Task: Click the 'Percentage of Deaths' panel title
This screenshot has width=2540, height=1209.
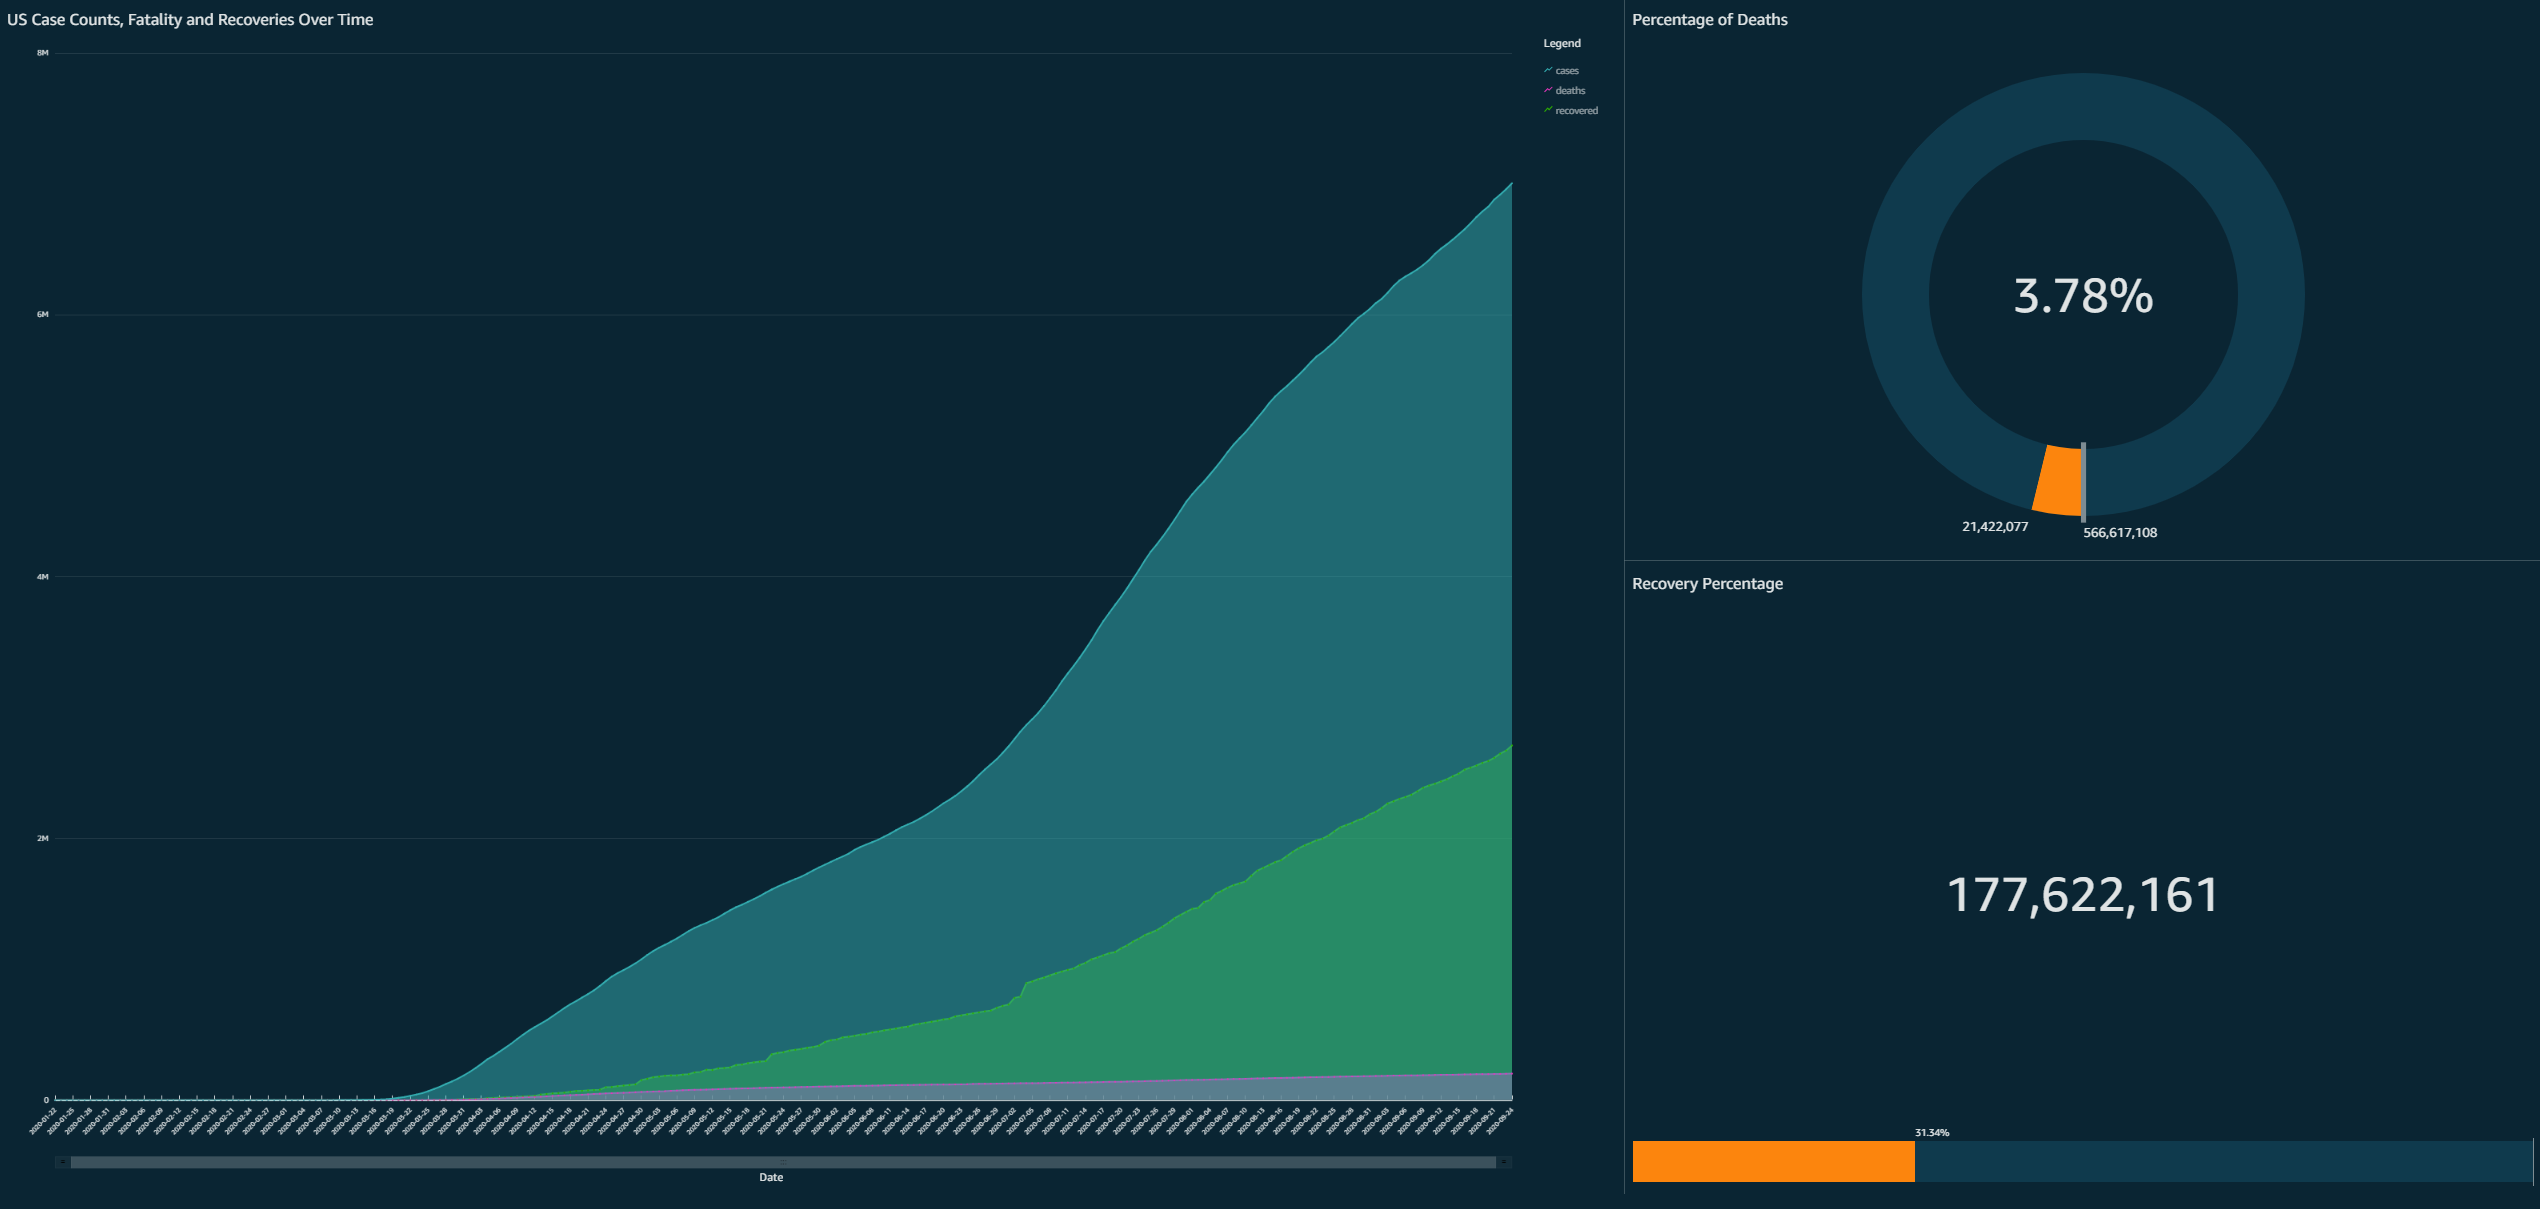Action: coord(1709,20)
